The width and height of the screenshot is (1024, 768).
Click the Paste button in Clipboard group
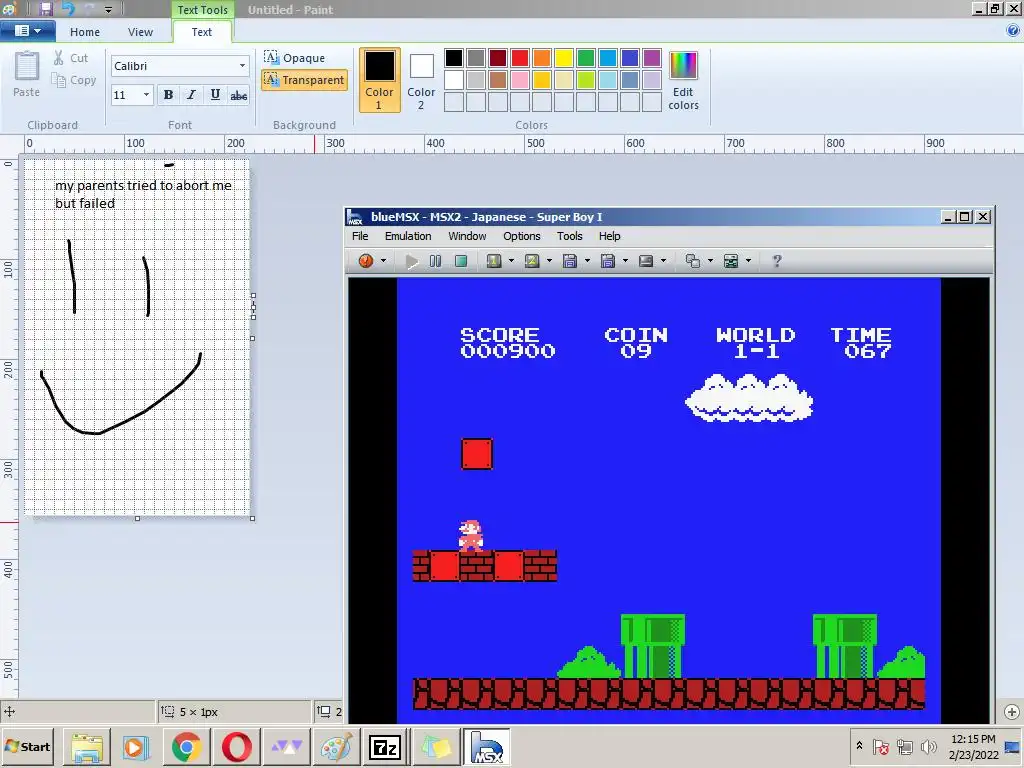tap(27, 74)
